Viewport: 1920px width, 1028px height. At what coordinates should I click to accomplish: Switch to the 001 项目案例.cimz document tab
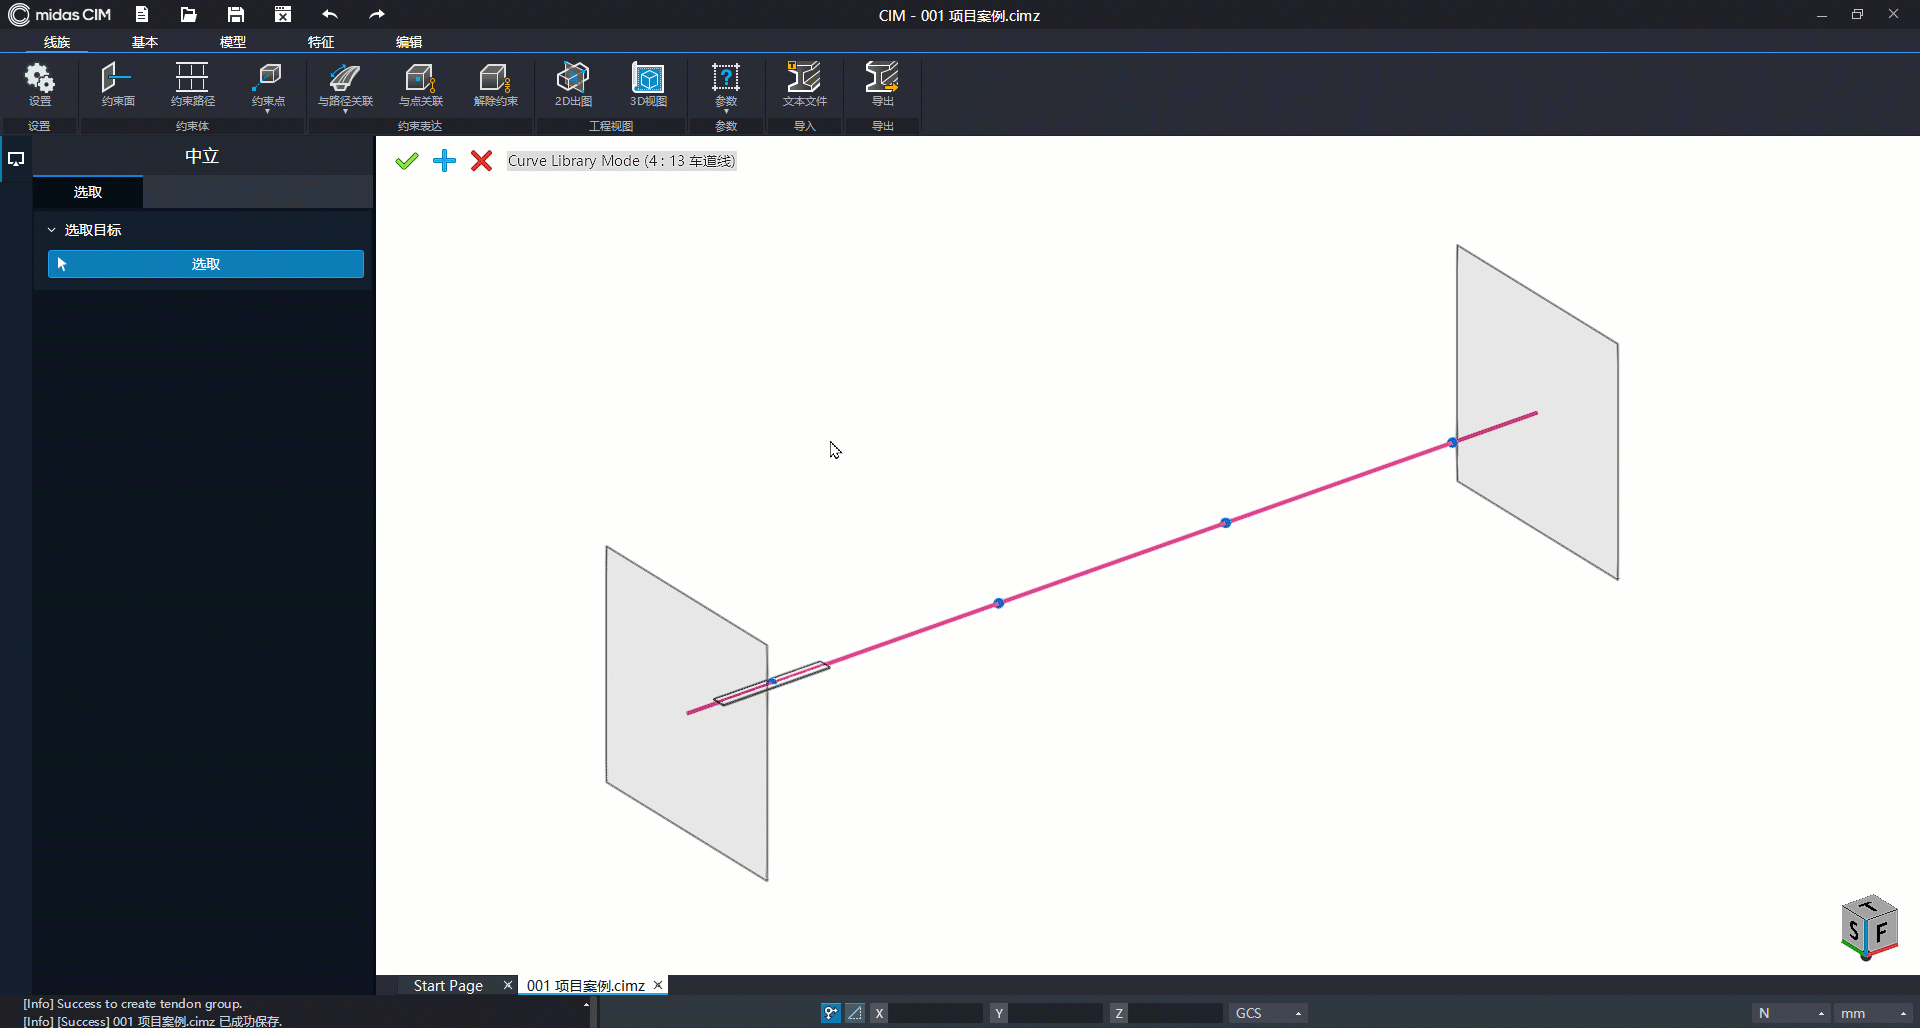pos(586,985)
